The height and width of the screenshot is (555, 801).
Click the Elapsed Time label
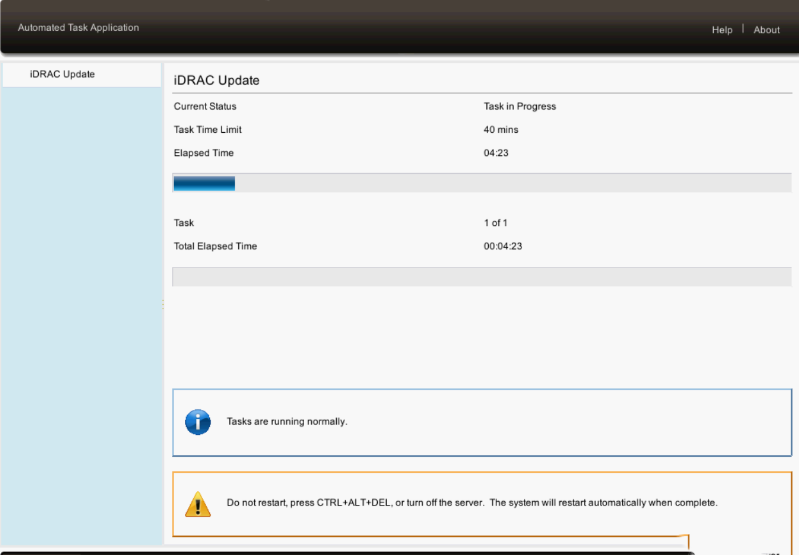click(x=203, y=153)
